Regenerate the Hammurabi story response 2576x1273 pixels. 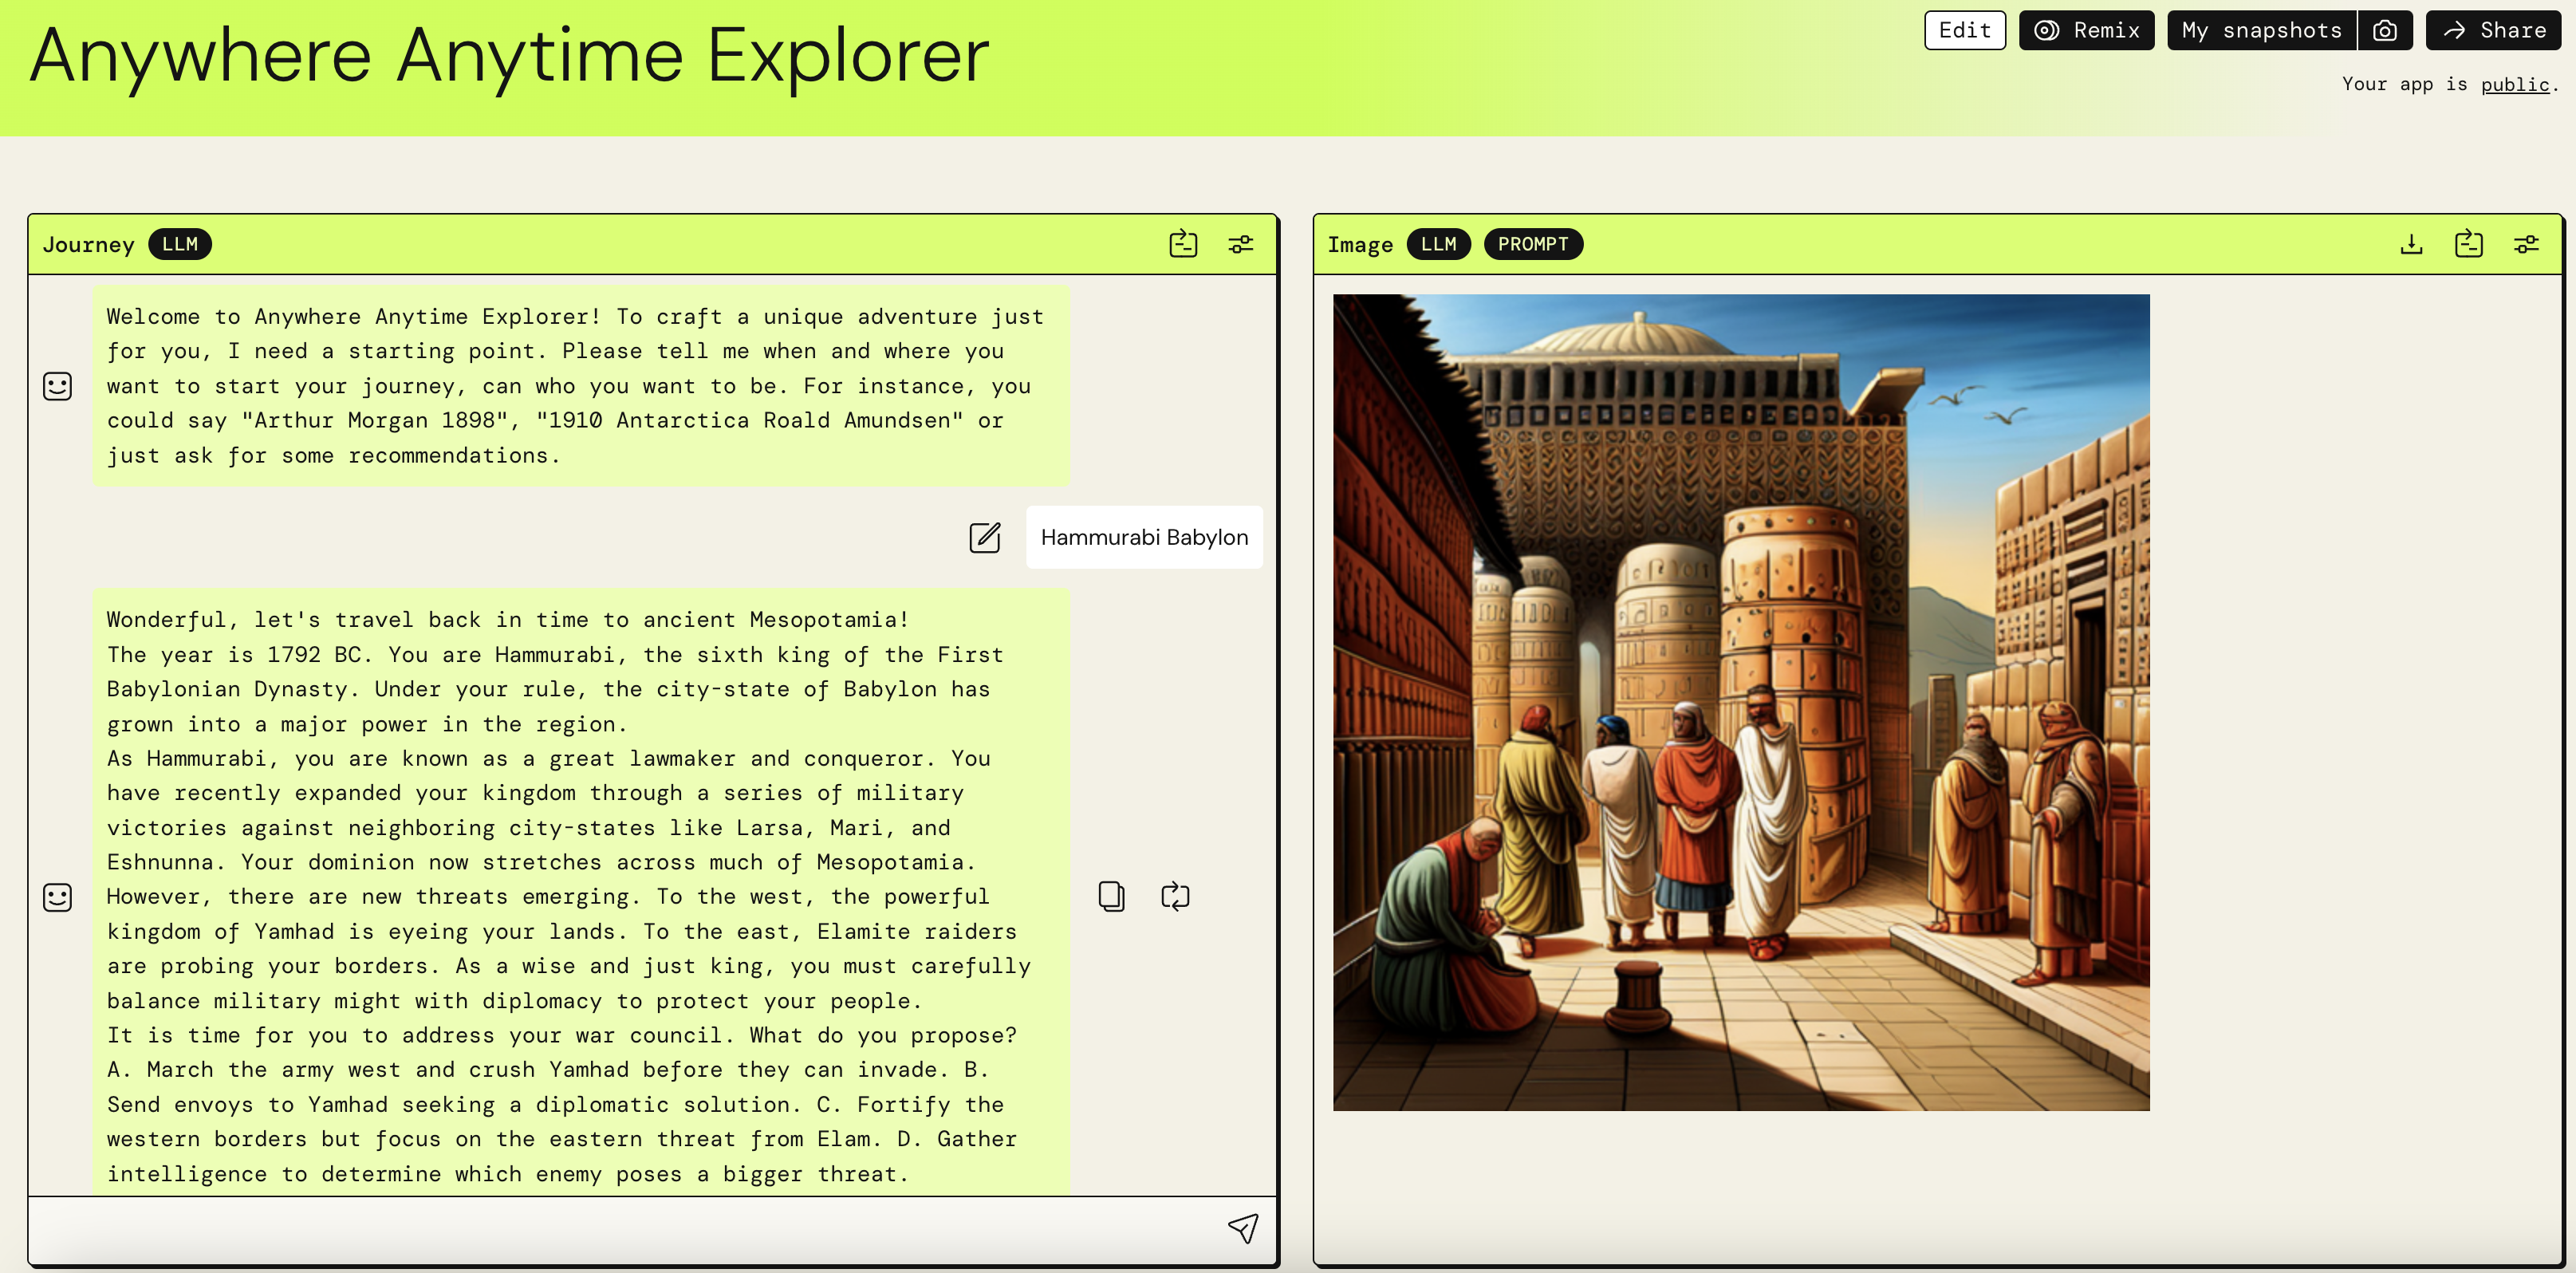coord(1175,896)
